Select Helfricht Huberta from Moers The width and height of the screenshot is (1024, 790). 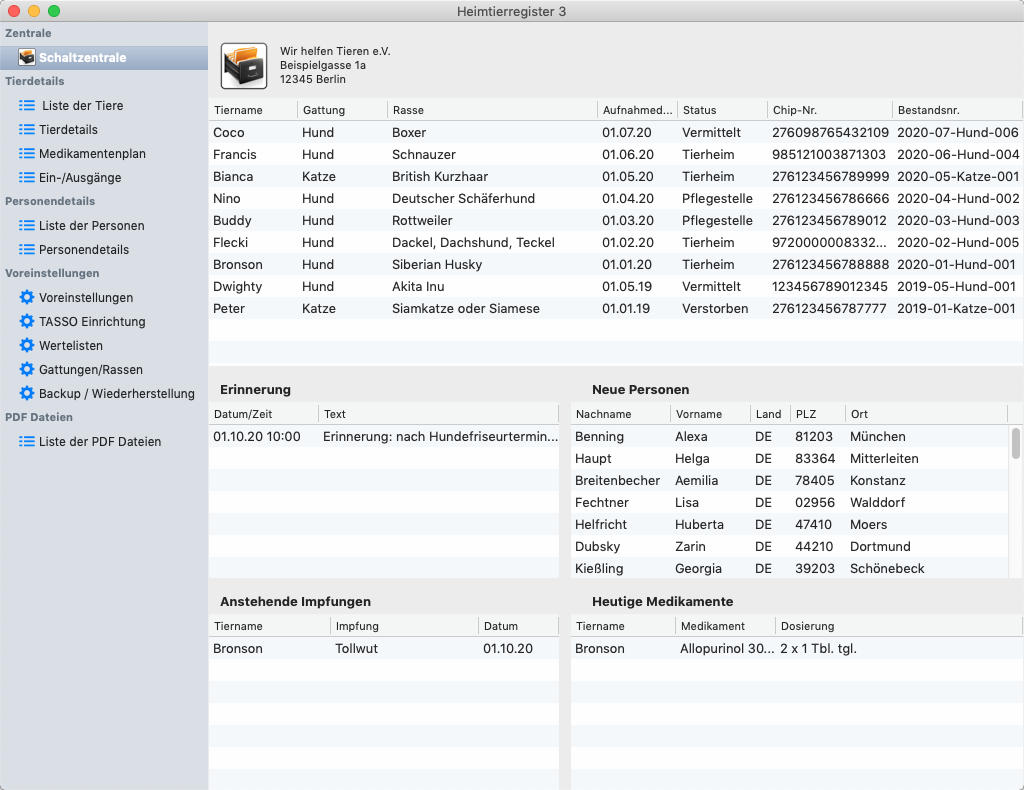pos(790,524)
